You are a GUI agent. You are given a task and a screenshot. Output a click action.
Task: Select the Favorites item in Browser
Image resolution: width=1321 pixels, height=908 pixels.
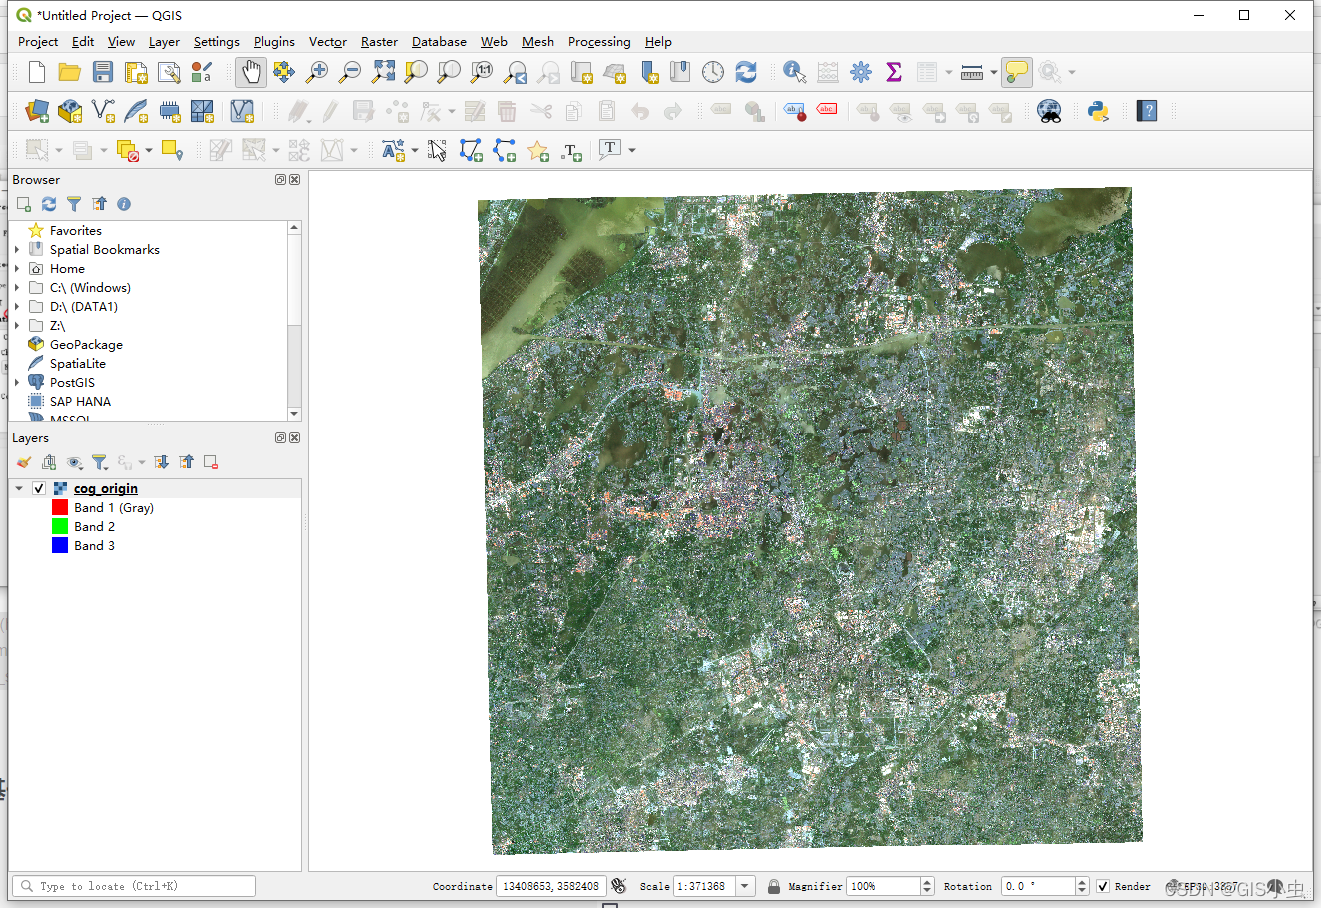click(76, 231)
